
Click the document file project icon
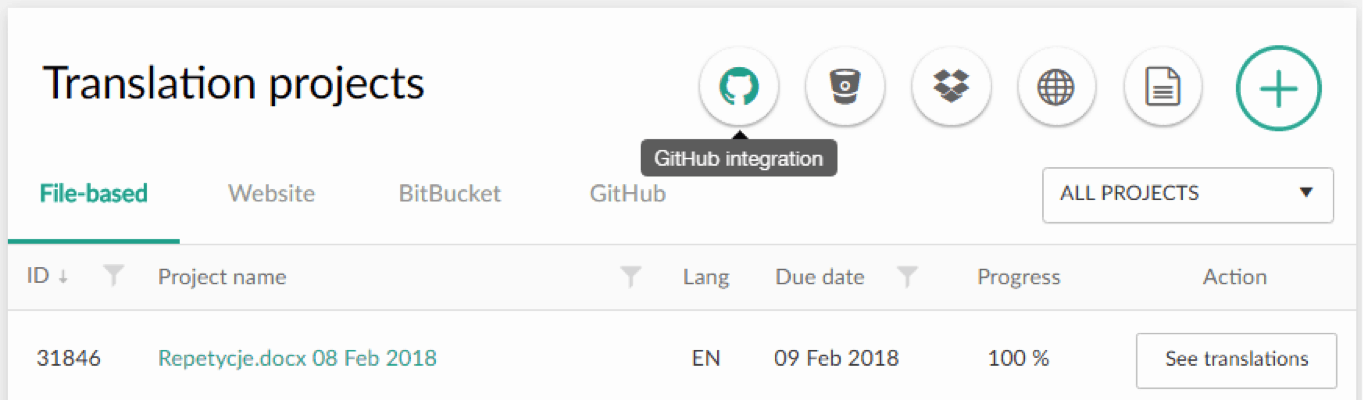(1163, 87)
